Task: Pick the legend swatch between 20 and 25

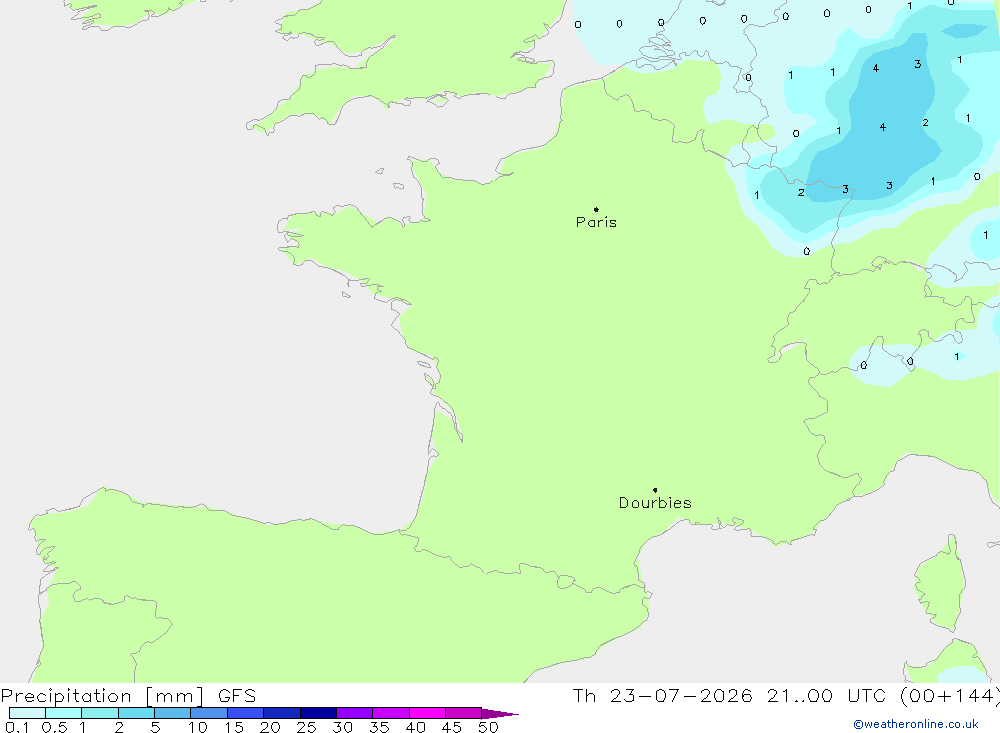Action: [x=282, y=713]
